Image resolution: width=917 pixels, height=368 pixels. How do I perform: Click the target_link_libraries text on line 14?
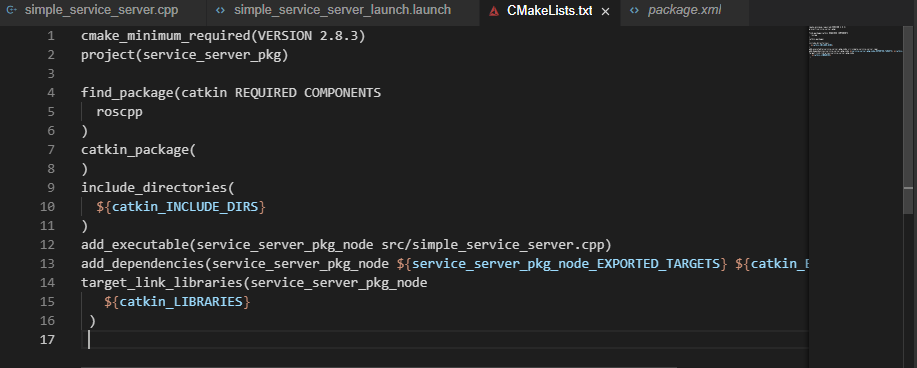[x=161, y=283]
